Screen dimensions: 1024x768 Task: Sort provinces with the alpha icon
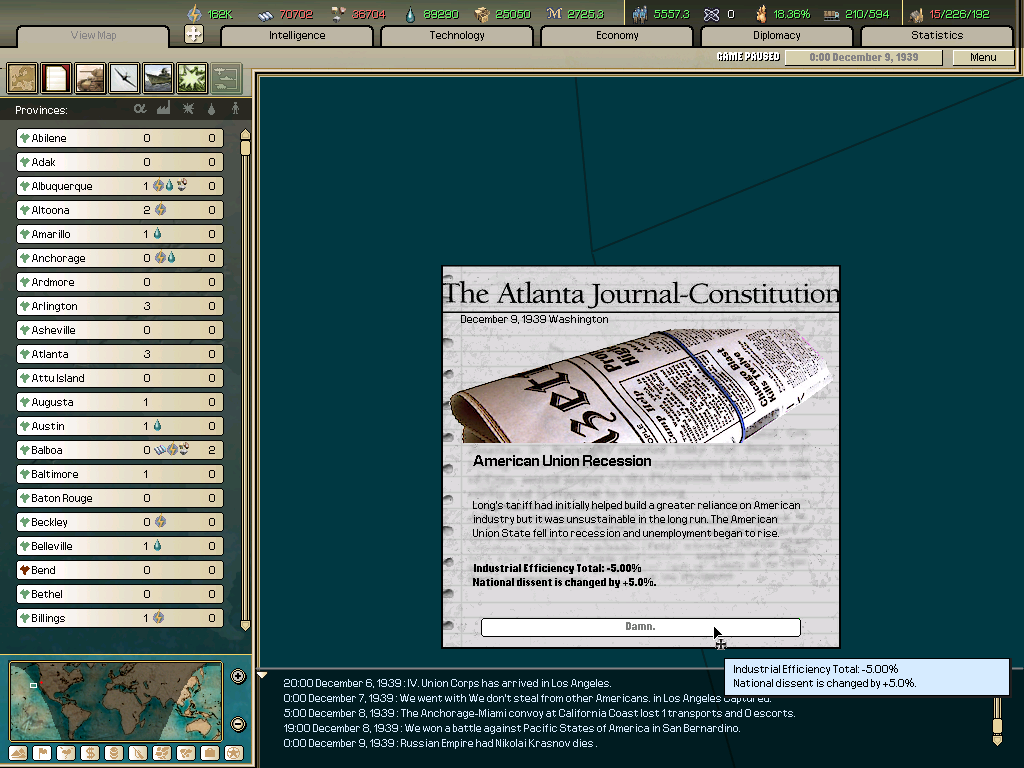click(x=139, y=109)
